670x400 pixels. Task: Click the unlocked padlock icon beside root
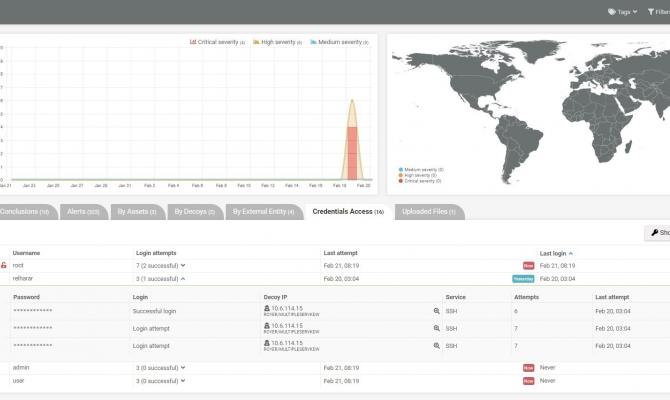coord(4,265)
